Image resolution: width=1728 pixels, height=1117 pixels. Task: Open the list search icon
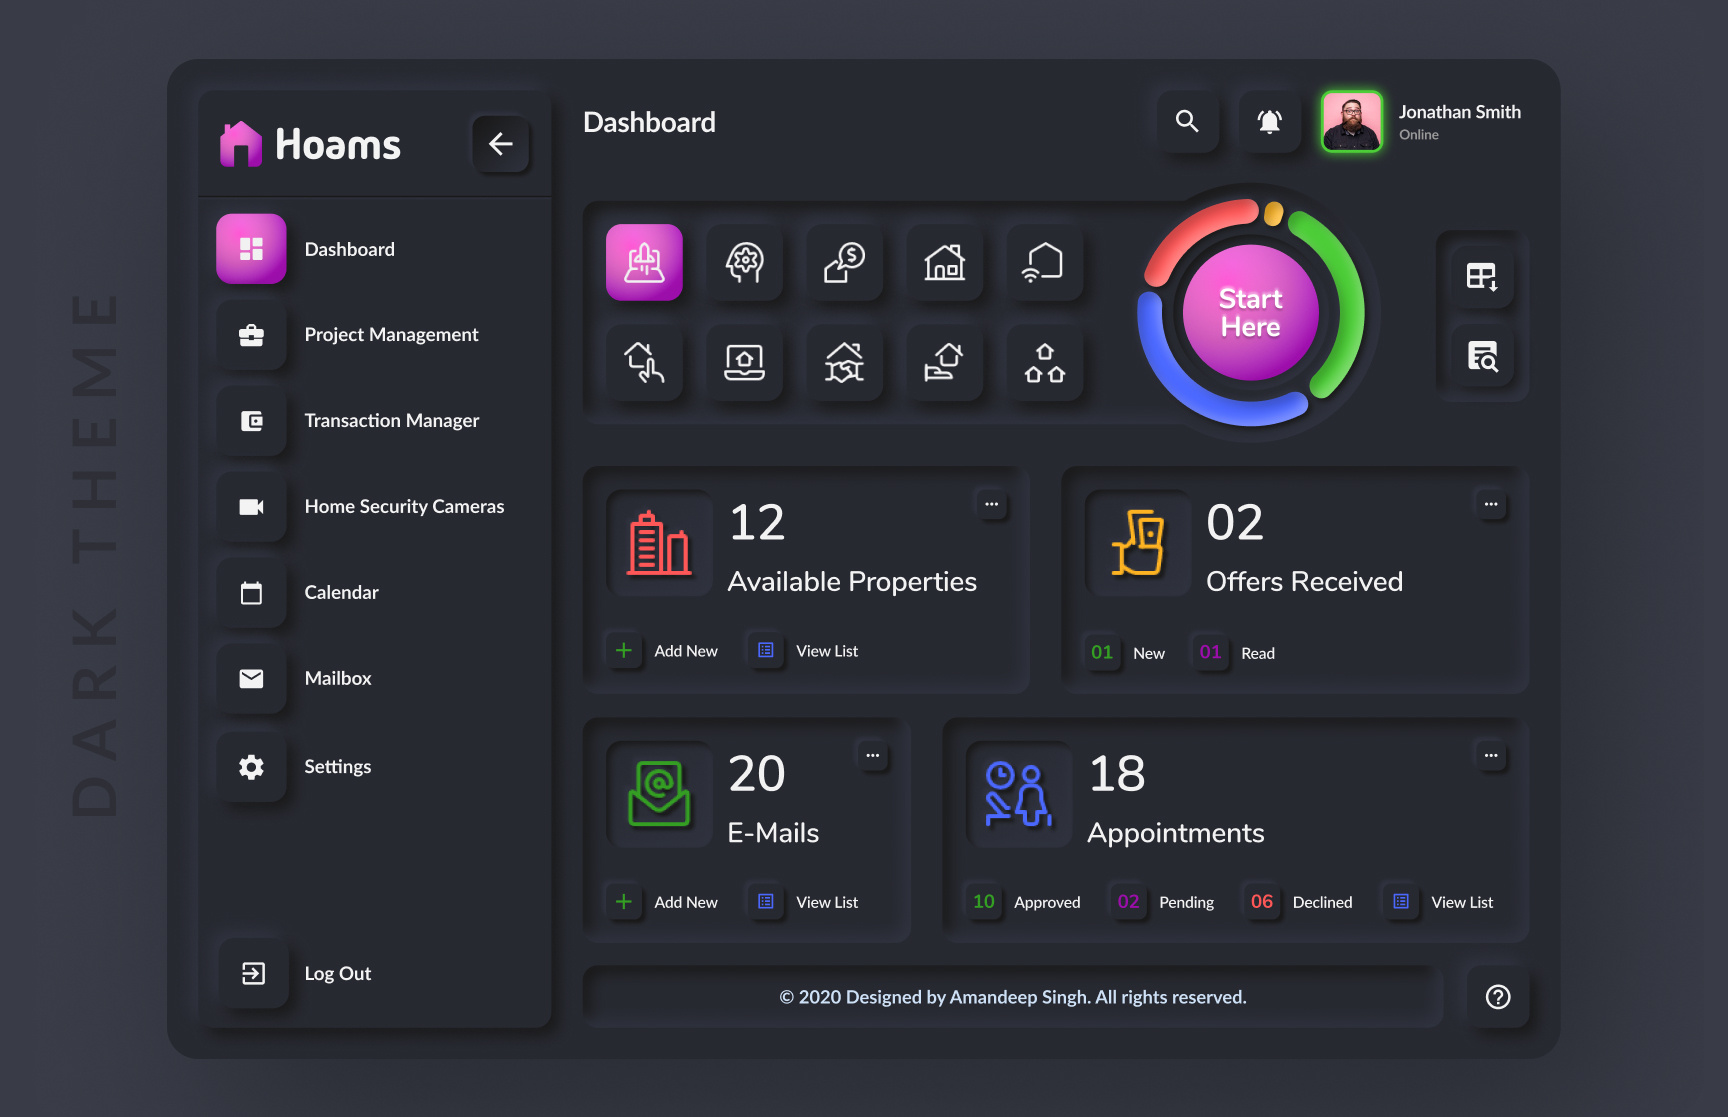[x=1482, y=357]
